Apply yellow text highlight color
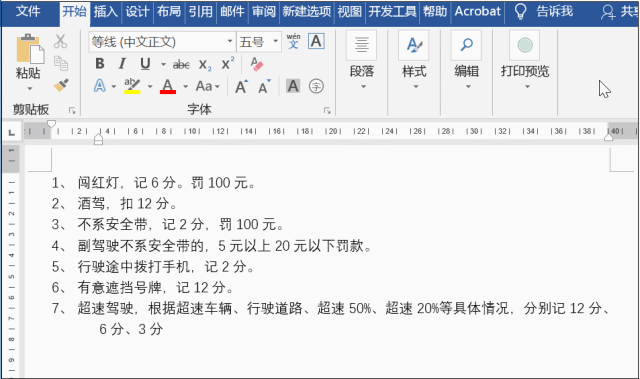This screenshot has height=379, width=640. coord(132,86)
